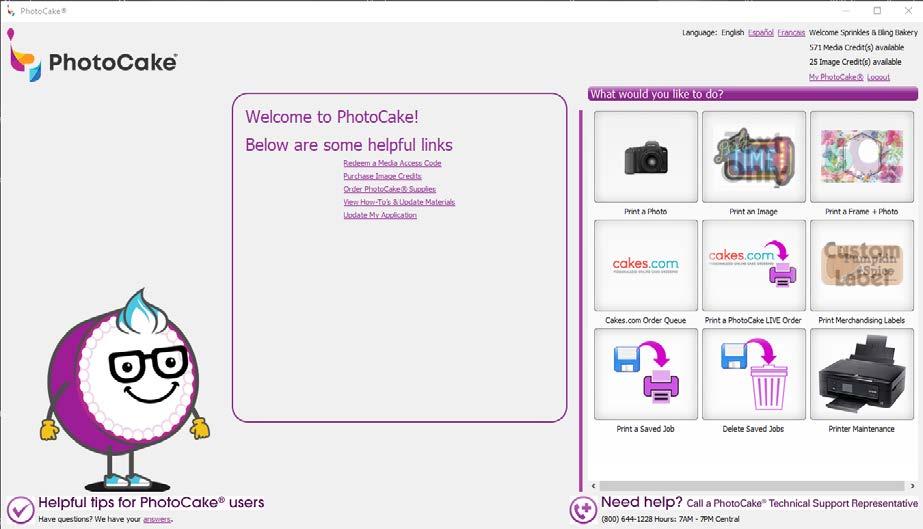Click the Delete Saved Jobs label
Image resolution: width=923 pixels, height=529 pixels.
tap(753, 429)
